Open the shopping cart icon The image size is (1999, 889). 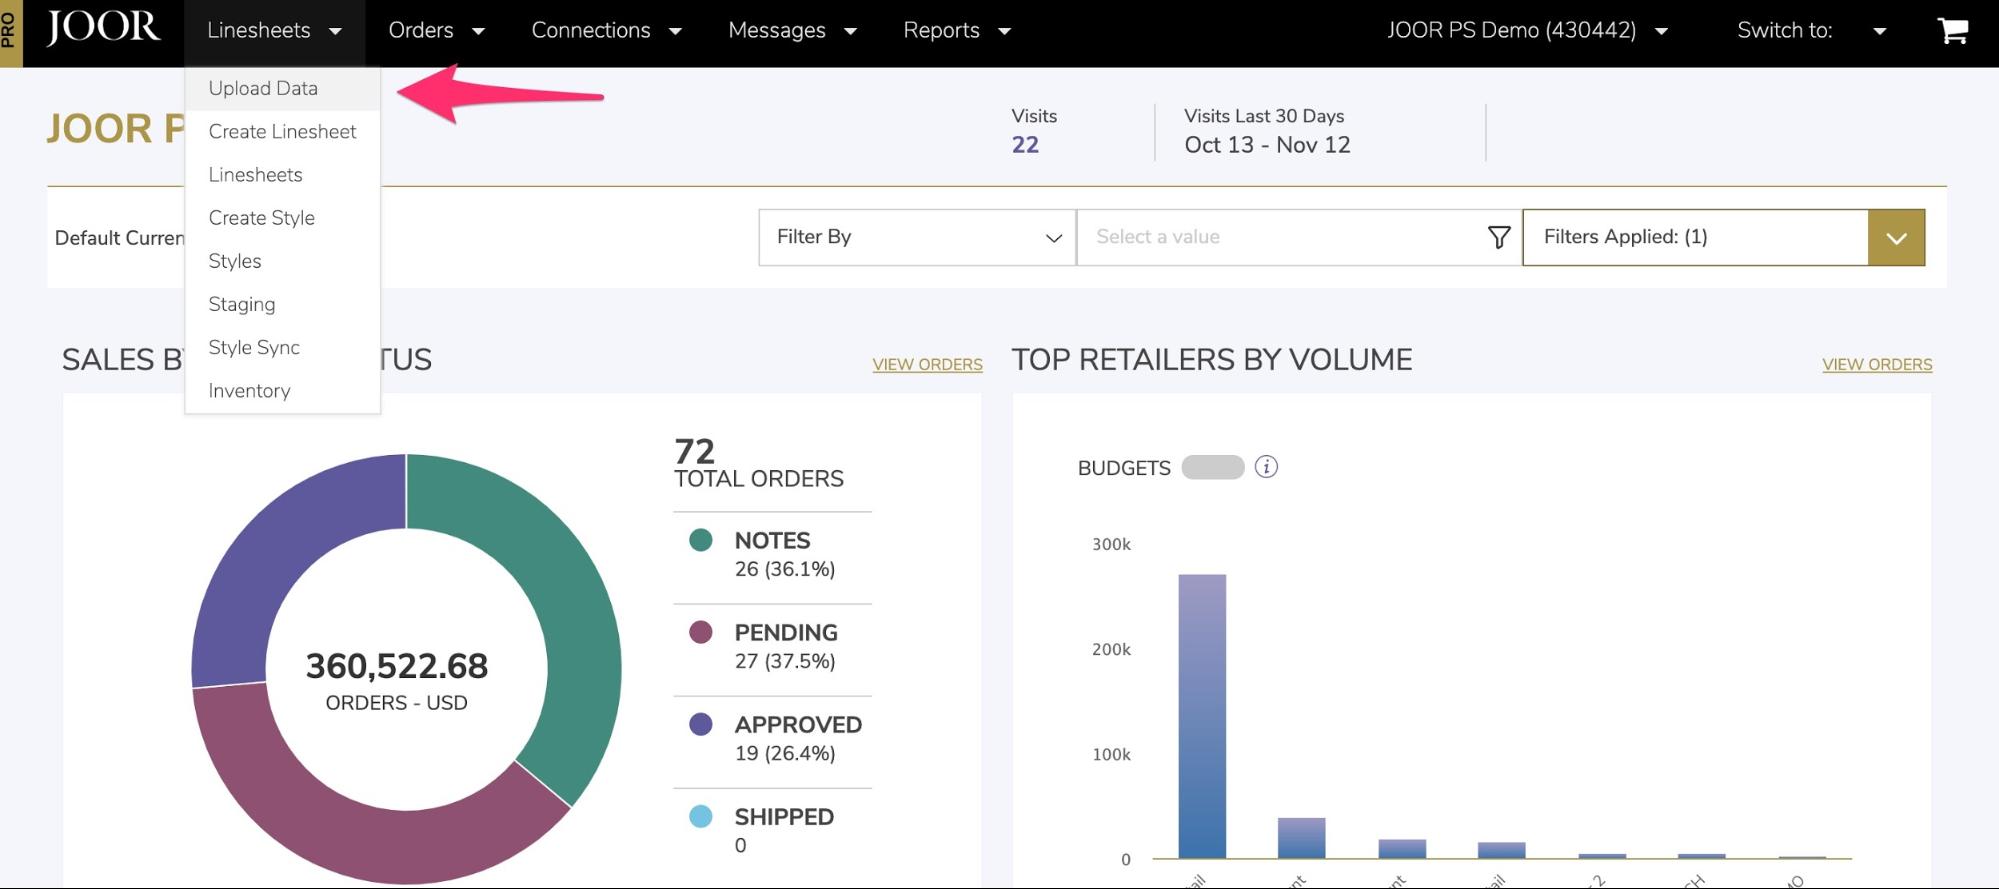coord(1952,30)
